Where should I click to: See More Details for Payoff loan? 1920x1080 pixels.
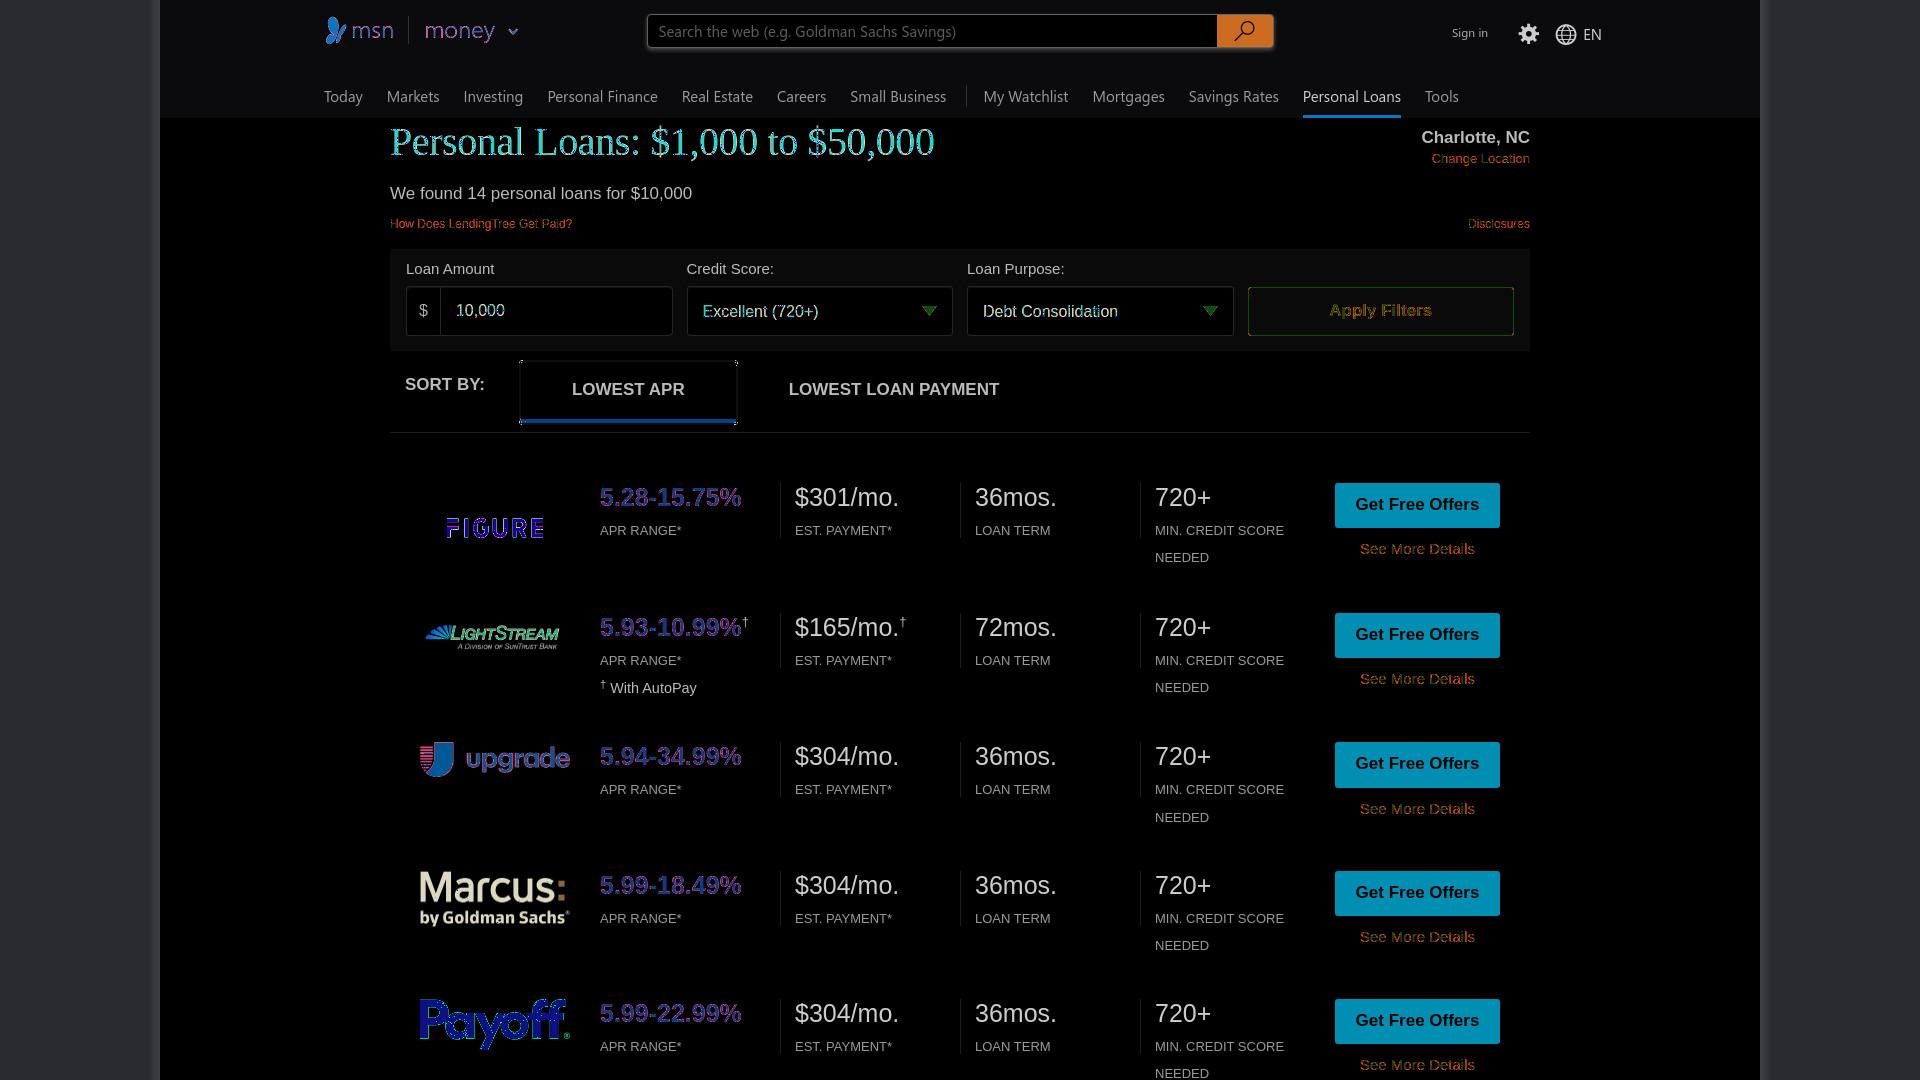pyautogui.click(x=1417, y=1065)
